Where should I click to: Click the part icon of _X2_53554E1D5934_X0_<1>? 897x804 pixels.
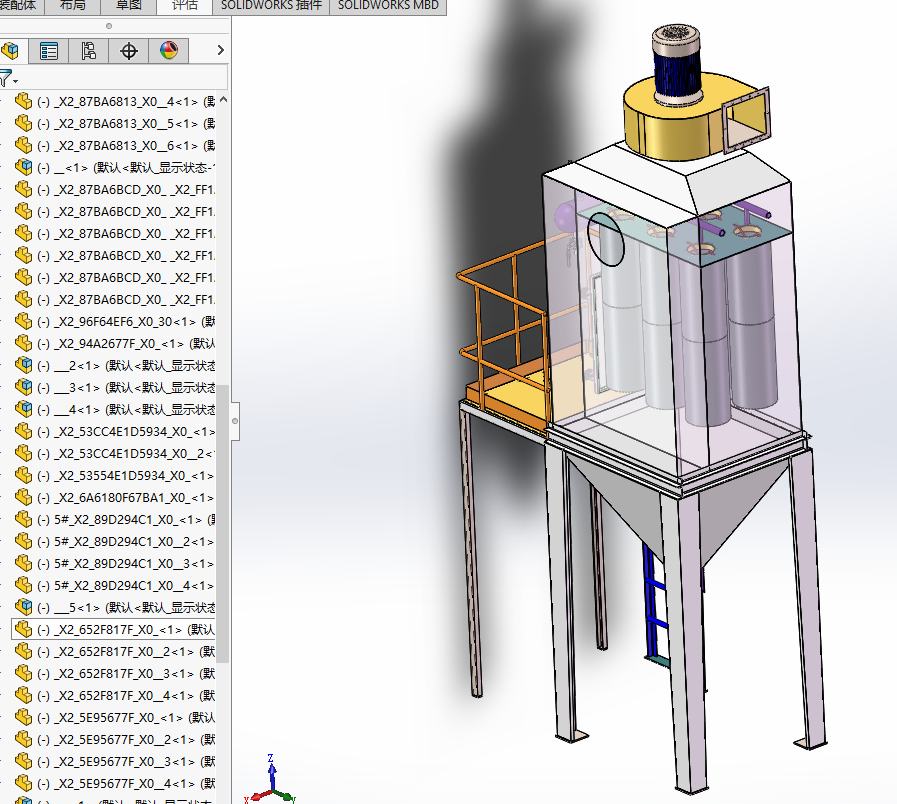(23, 475)
